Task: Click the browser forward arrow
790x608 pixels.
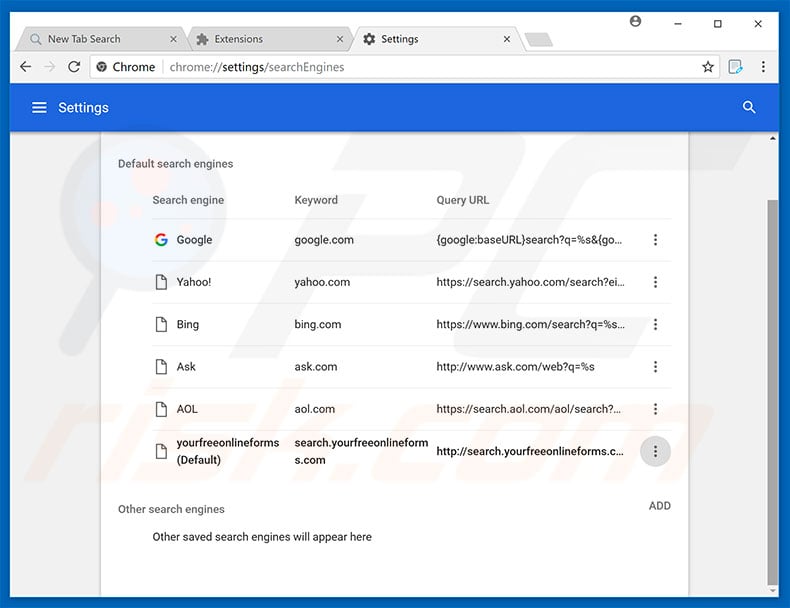Action: click(49, 66)
